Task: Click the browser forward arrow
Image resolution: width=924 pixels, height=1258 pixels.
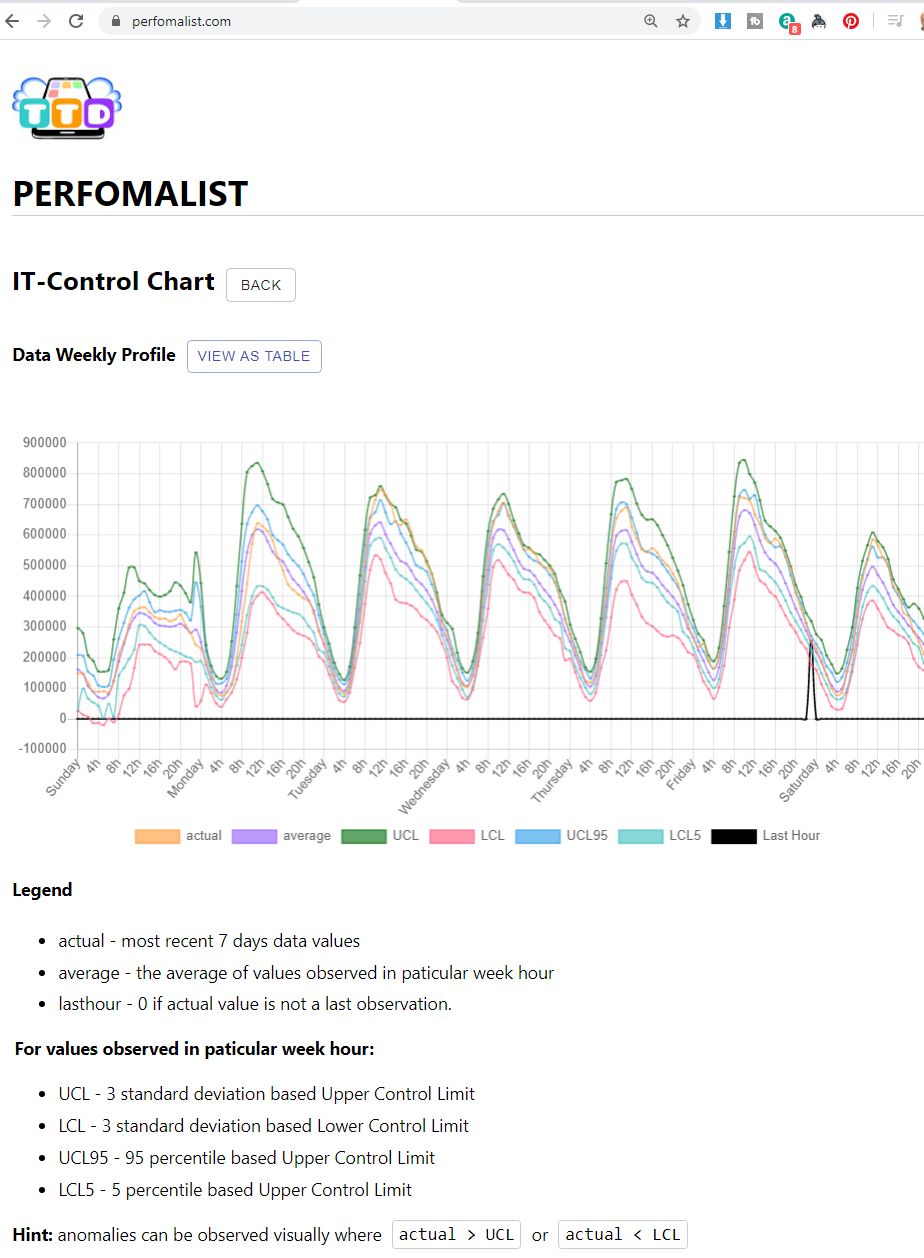Action: click(43, 21)
